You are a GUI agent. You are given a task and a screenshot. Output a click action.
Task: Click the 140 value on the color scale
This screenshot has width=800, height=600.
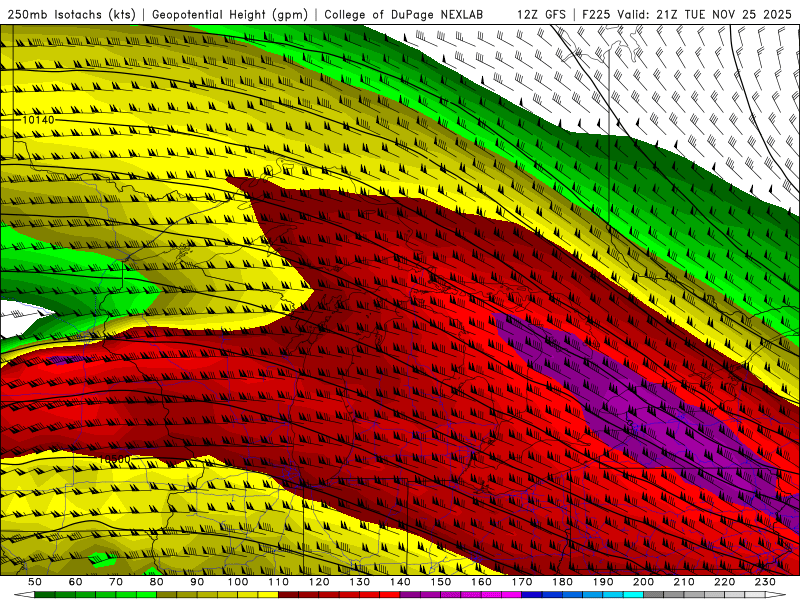point(400,582)
